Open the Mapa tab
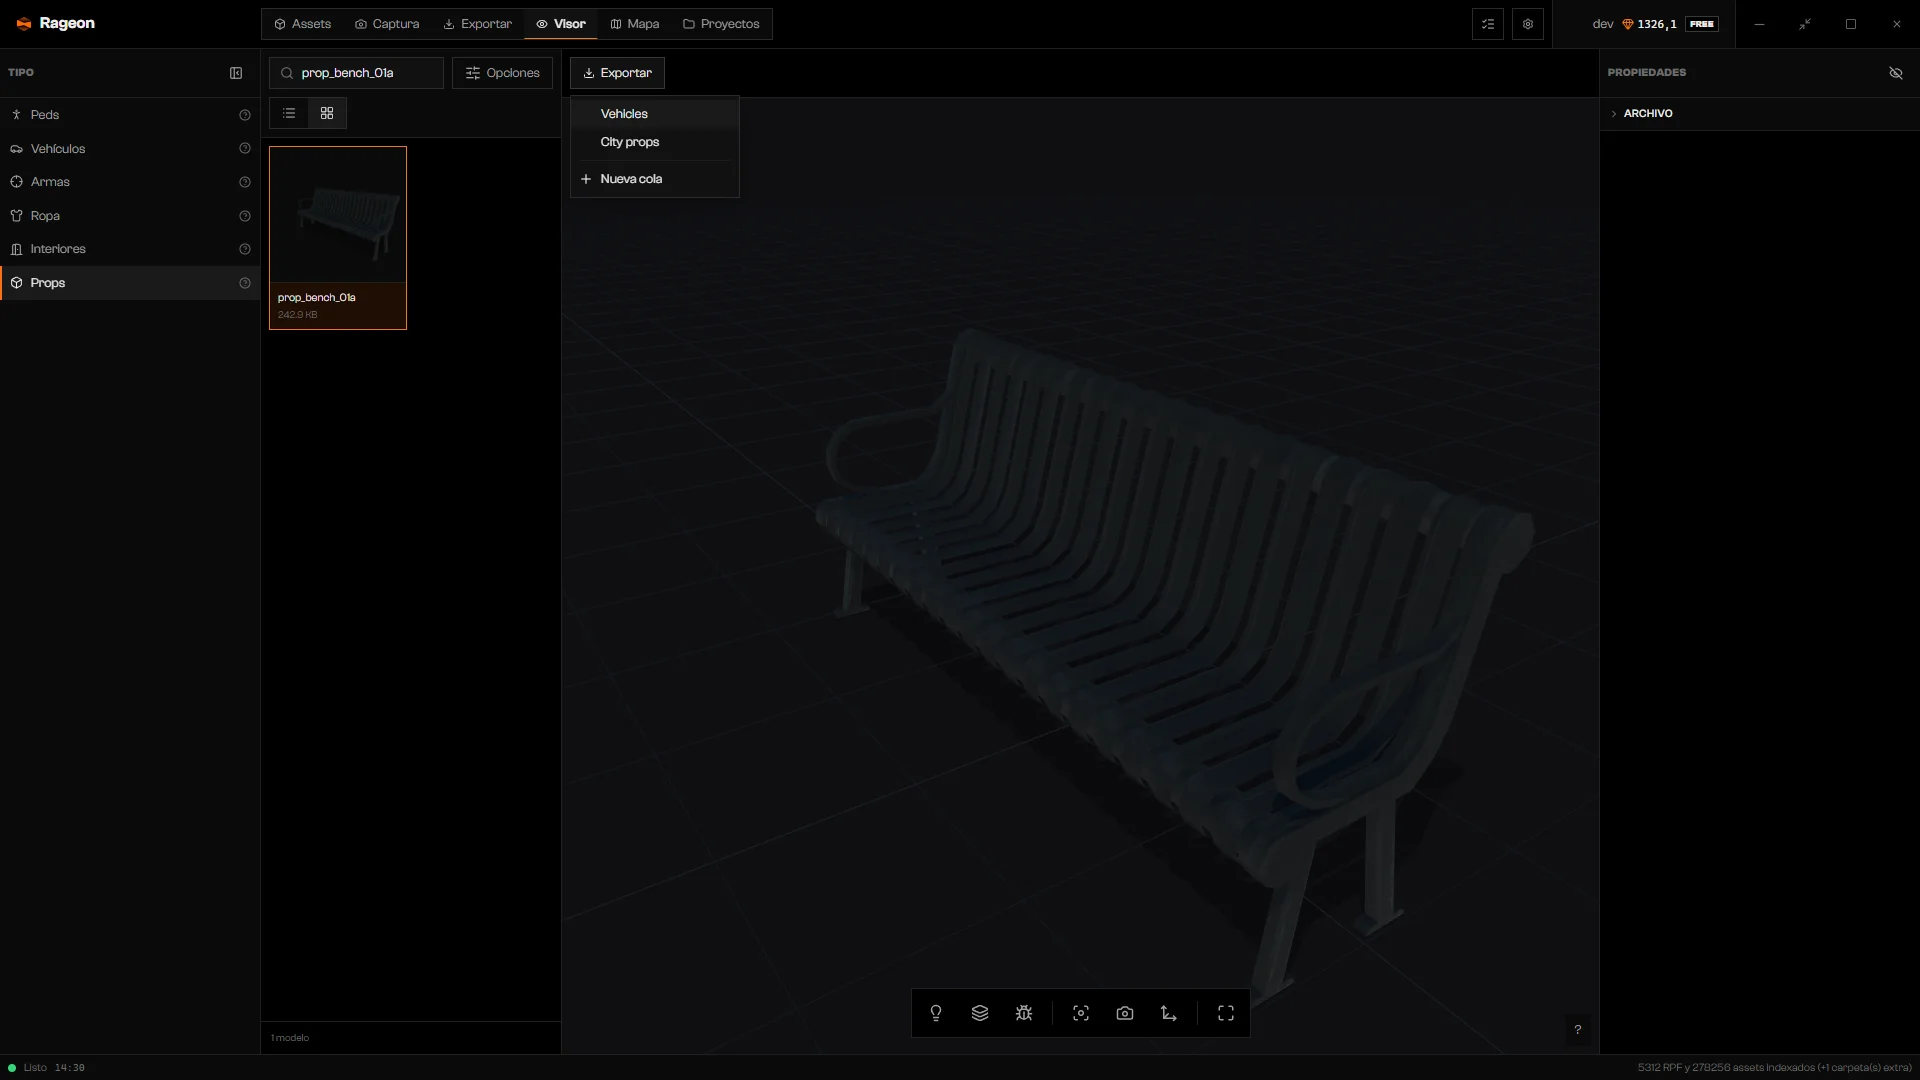Screen dimensions: 1920x1080 635,24
